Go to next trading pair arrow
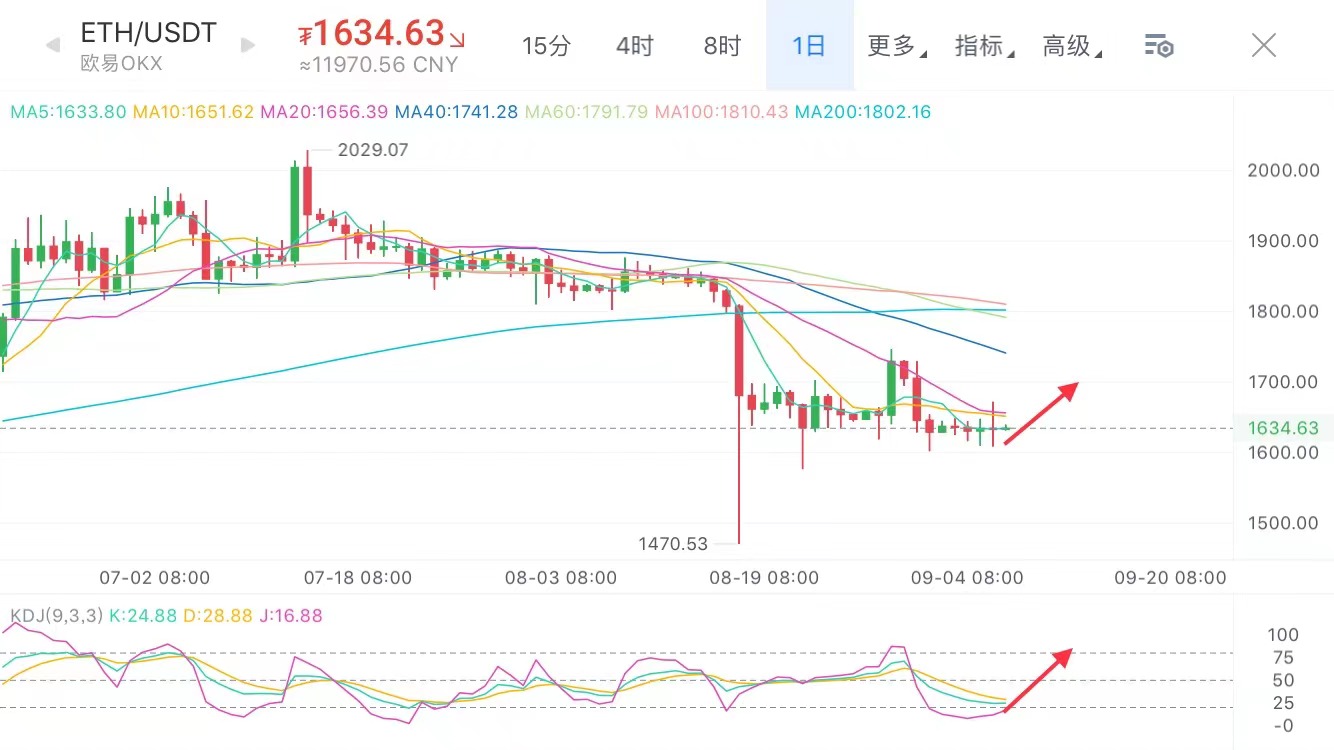The height and width of the screenshot is (750, 1334). click(248, 45)
